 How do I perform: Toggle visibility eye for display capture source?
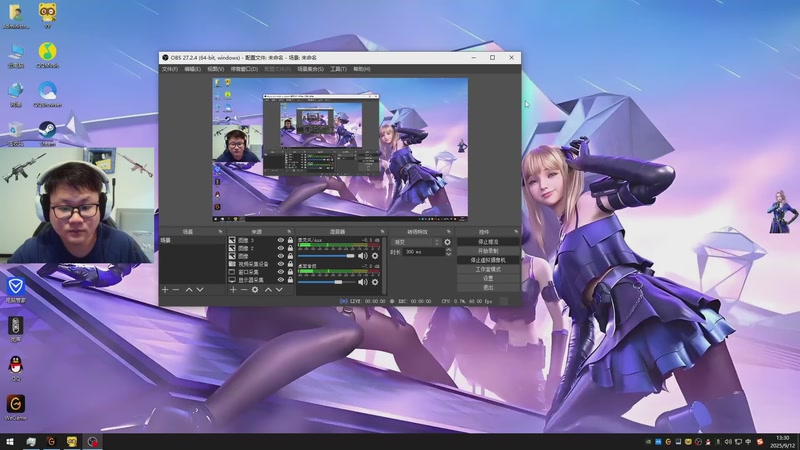coord(281,280)
